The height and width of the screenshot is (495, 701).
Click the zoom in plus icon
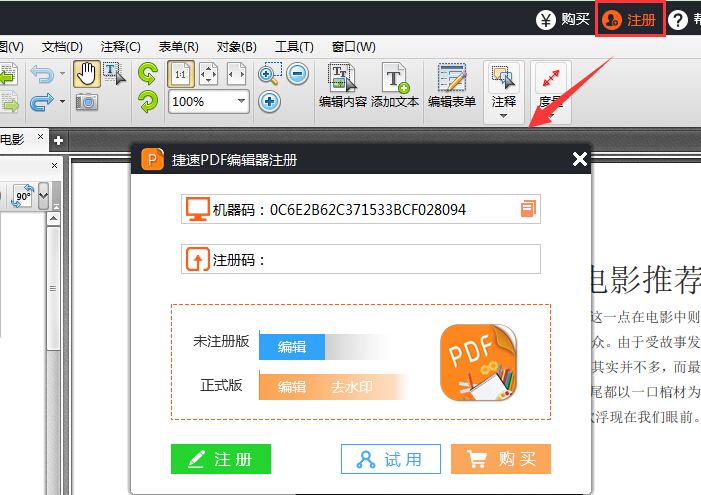click(x=269, y=102)
